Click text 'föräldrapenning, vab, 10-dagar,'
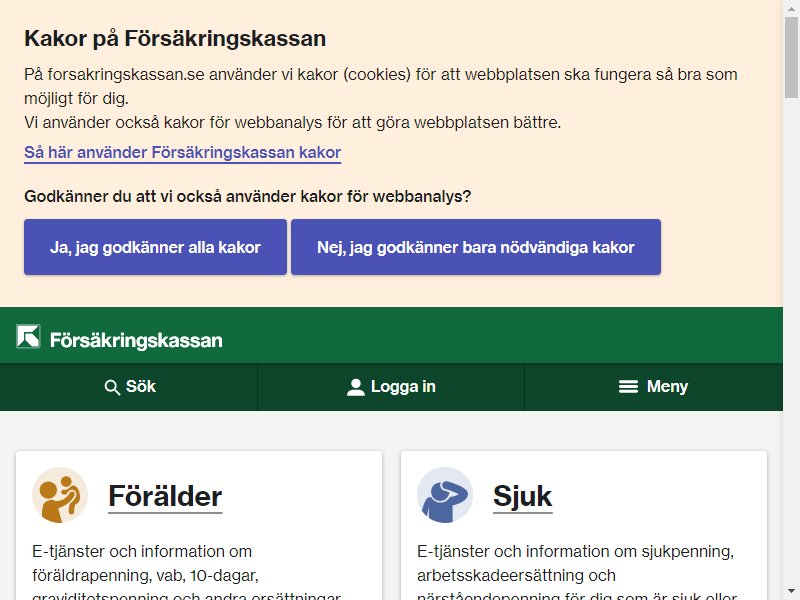The width and height of the screenshot is (800, 600). tap(145, 576)
